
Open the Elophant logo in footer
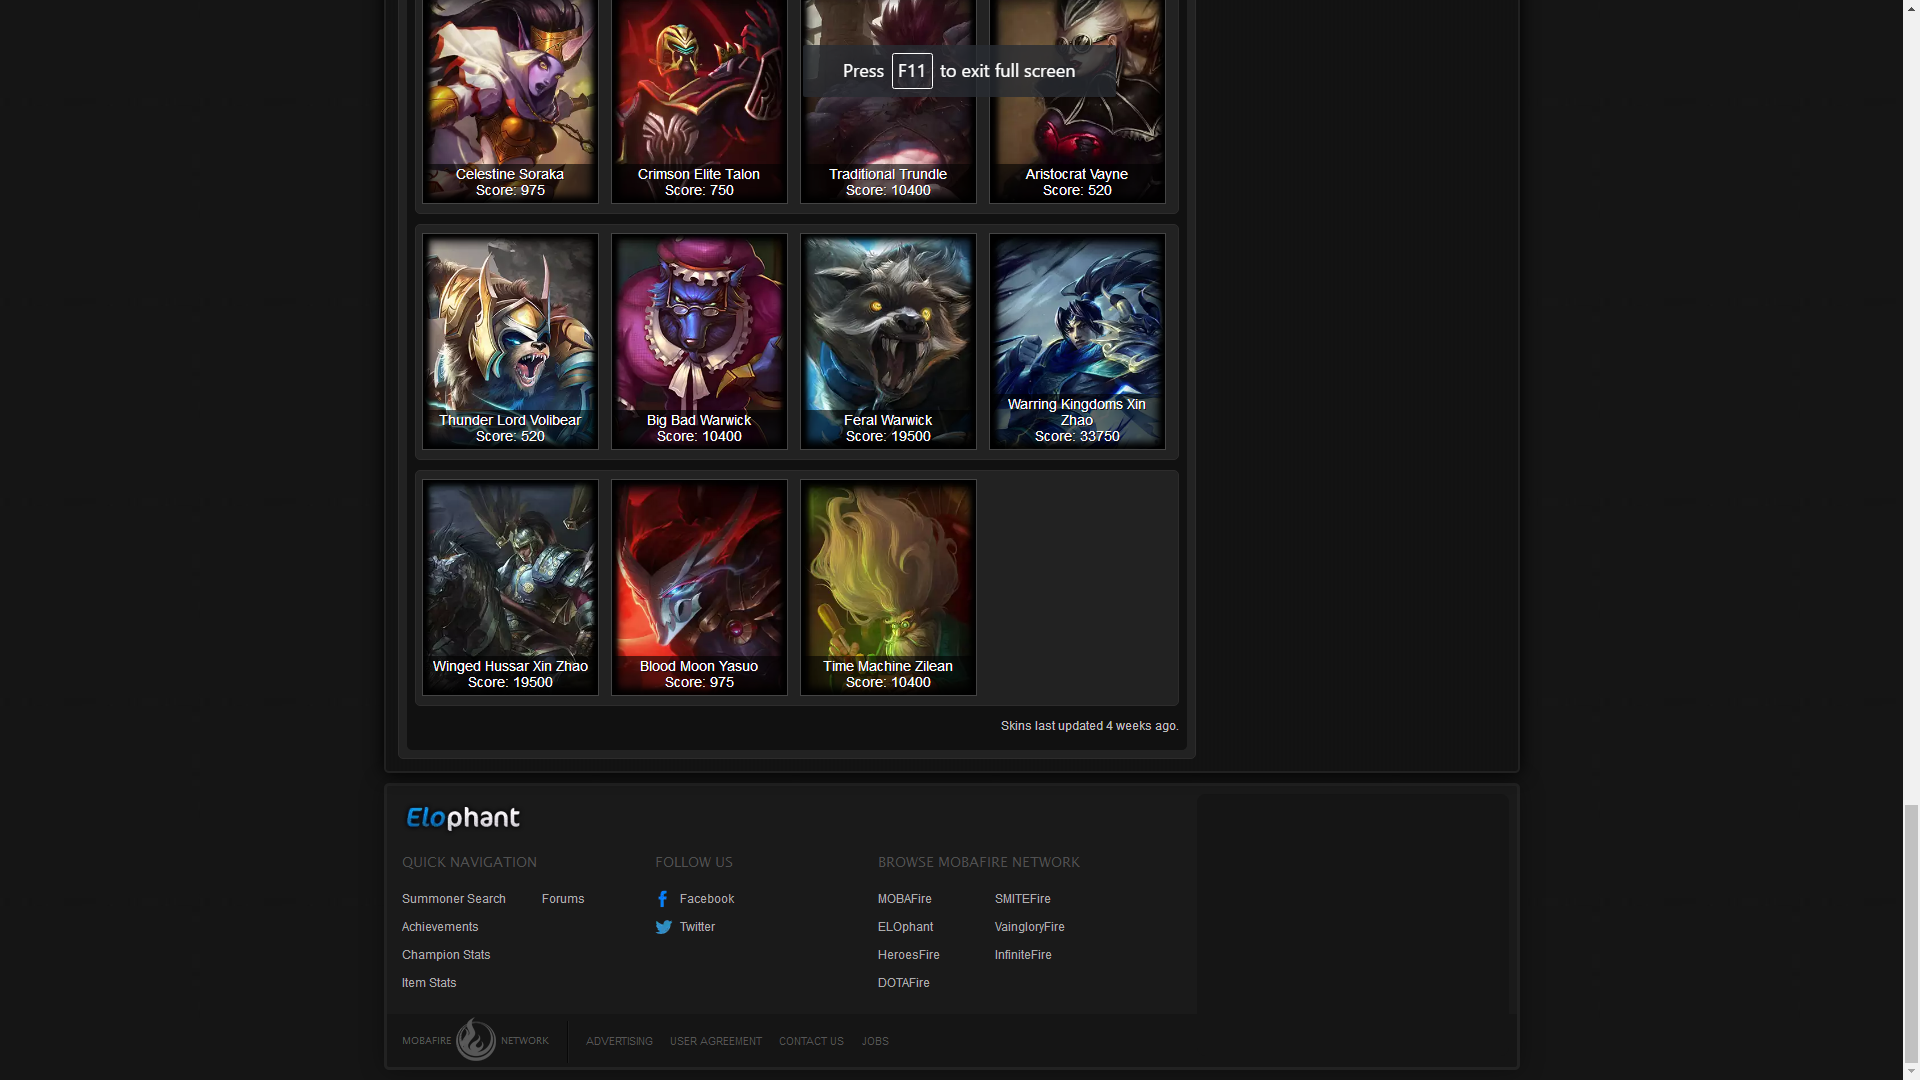(463, 818)
